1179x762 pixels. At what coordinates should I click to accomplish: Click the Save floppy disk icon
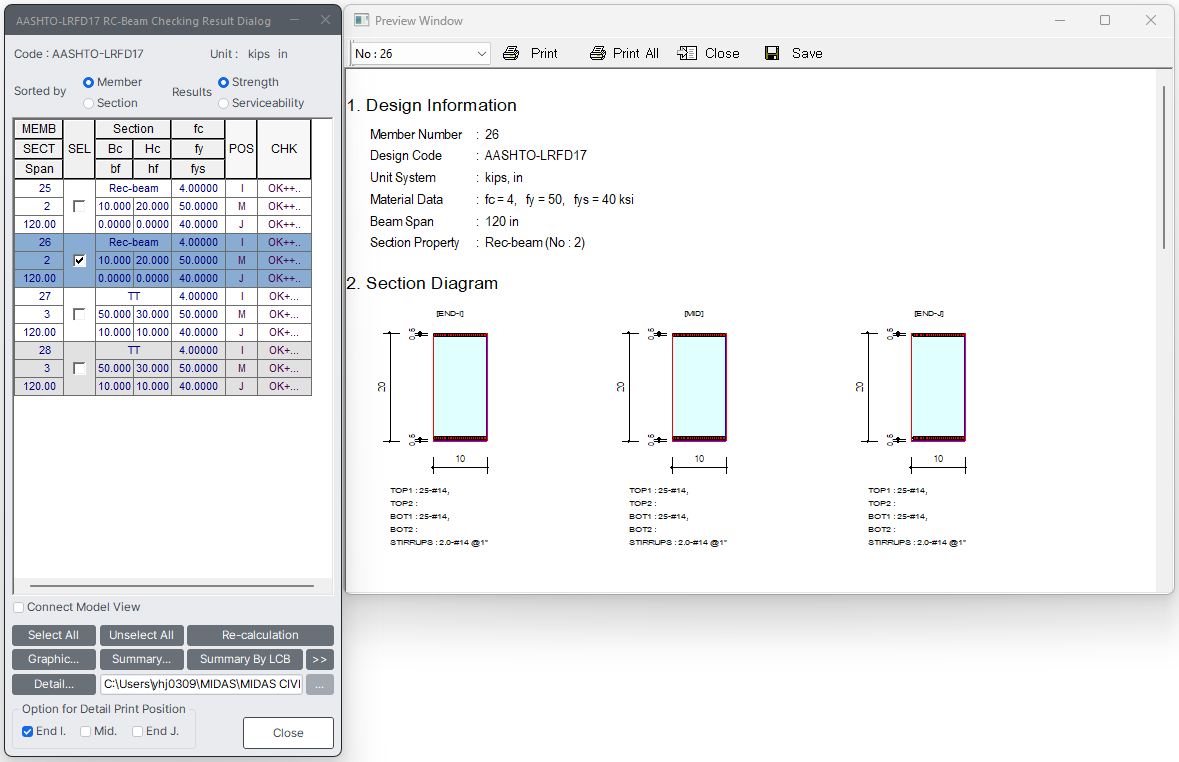[x=772, y=53]
